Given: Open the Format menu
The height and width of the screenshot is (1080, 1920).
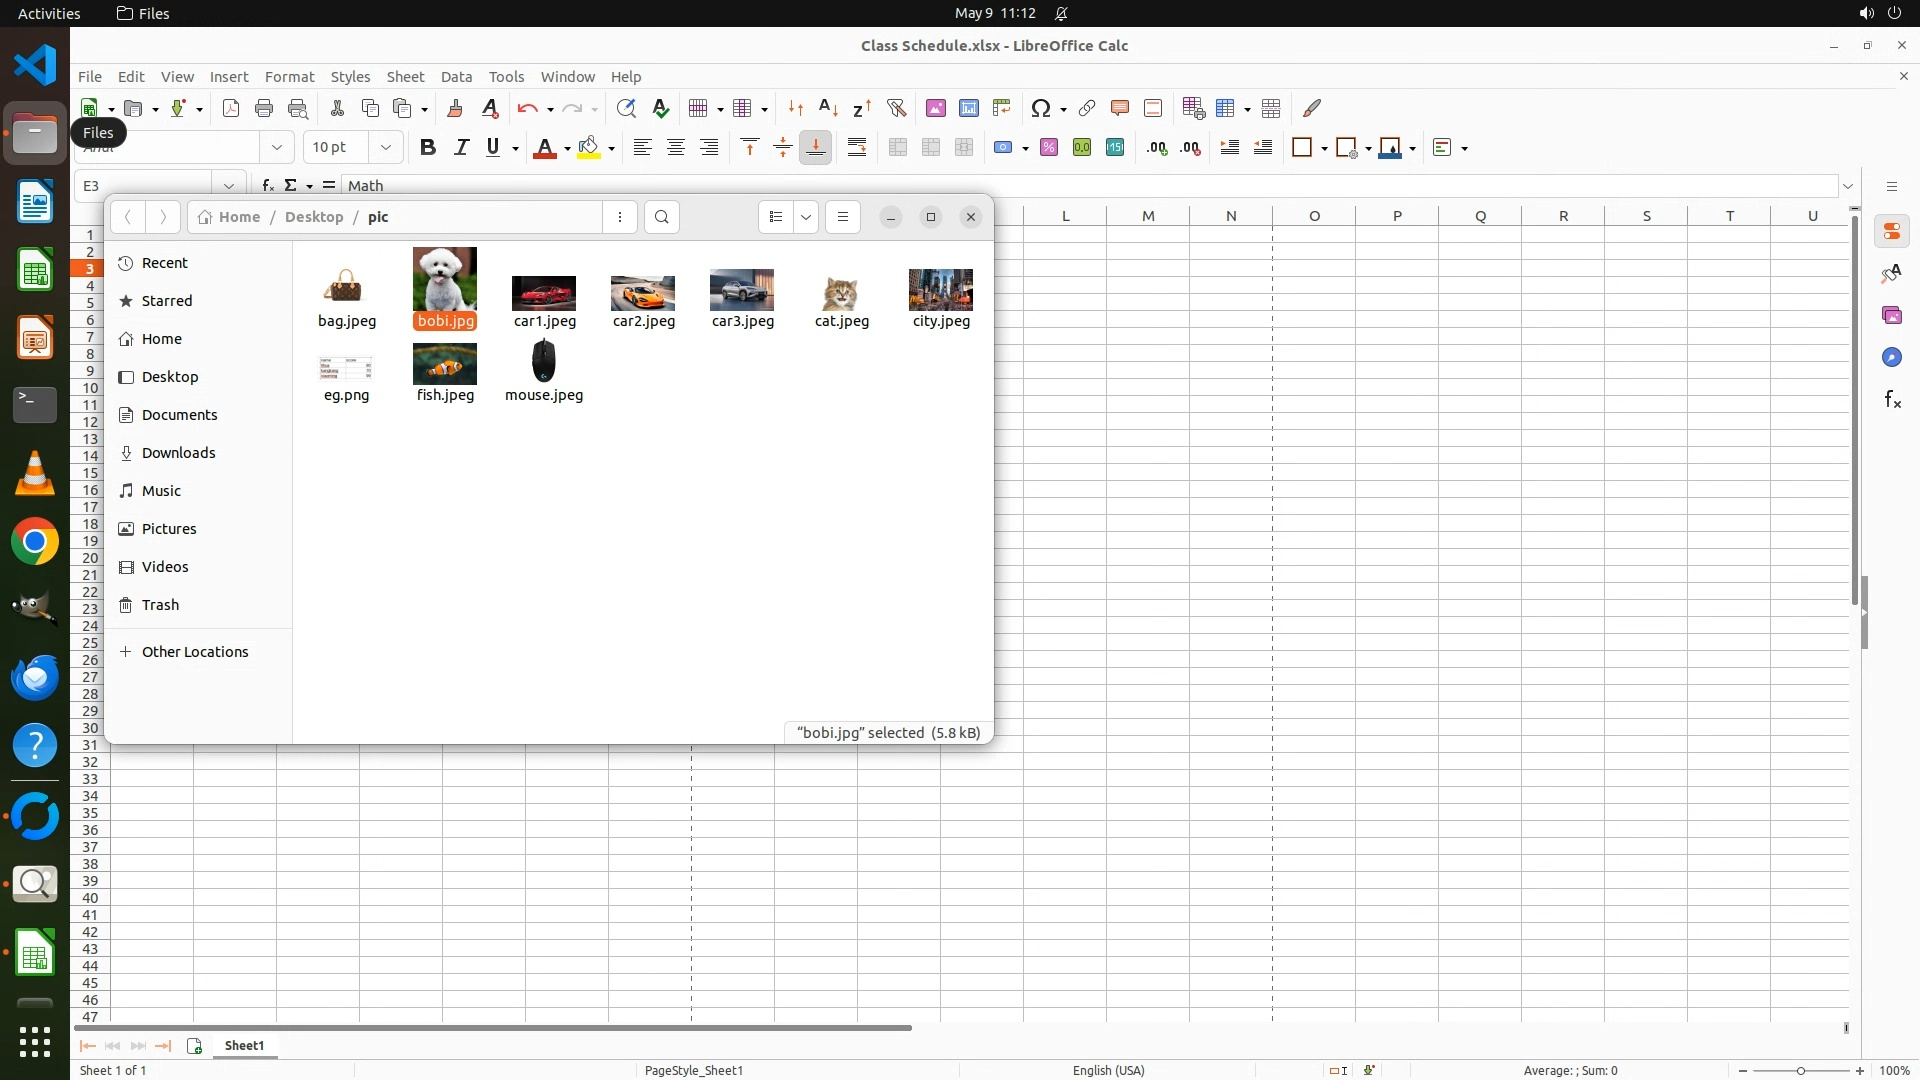Looking at the screenshot, I should 289,77.
